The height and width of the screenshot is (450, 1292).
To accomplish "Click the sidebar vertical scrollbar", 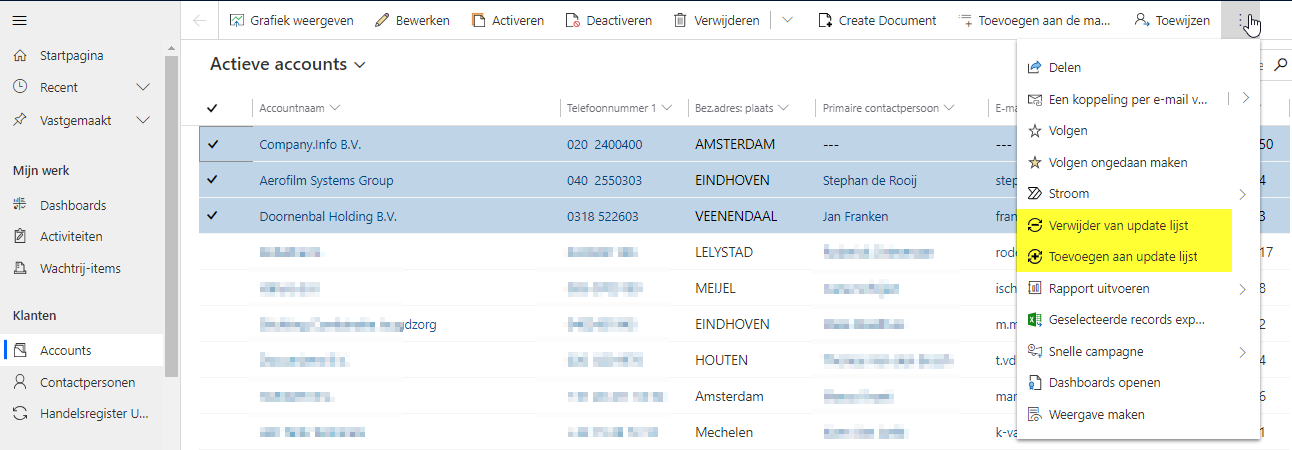I will click(171, 200).
